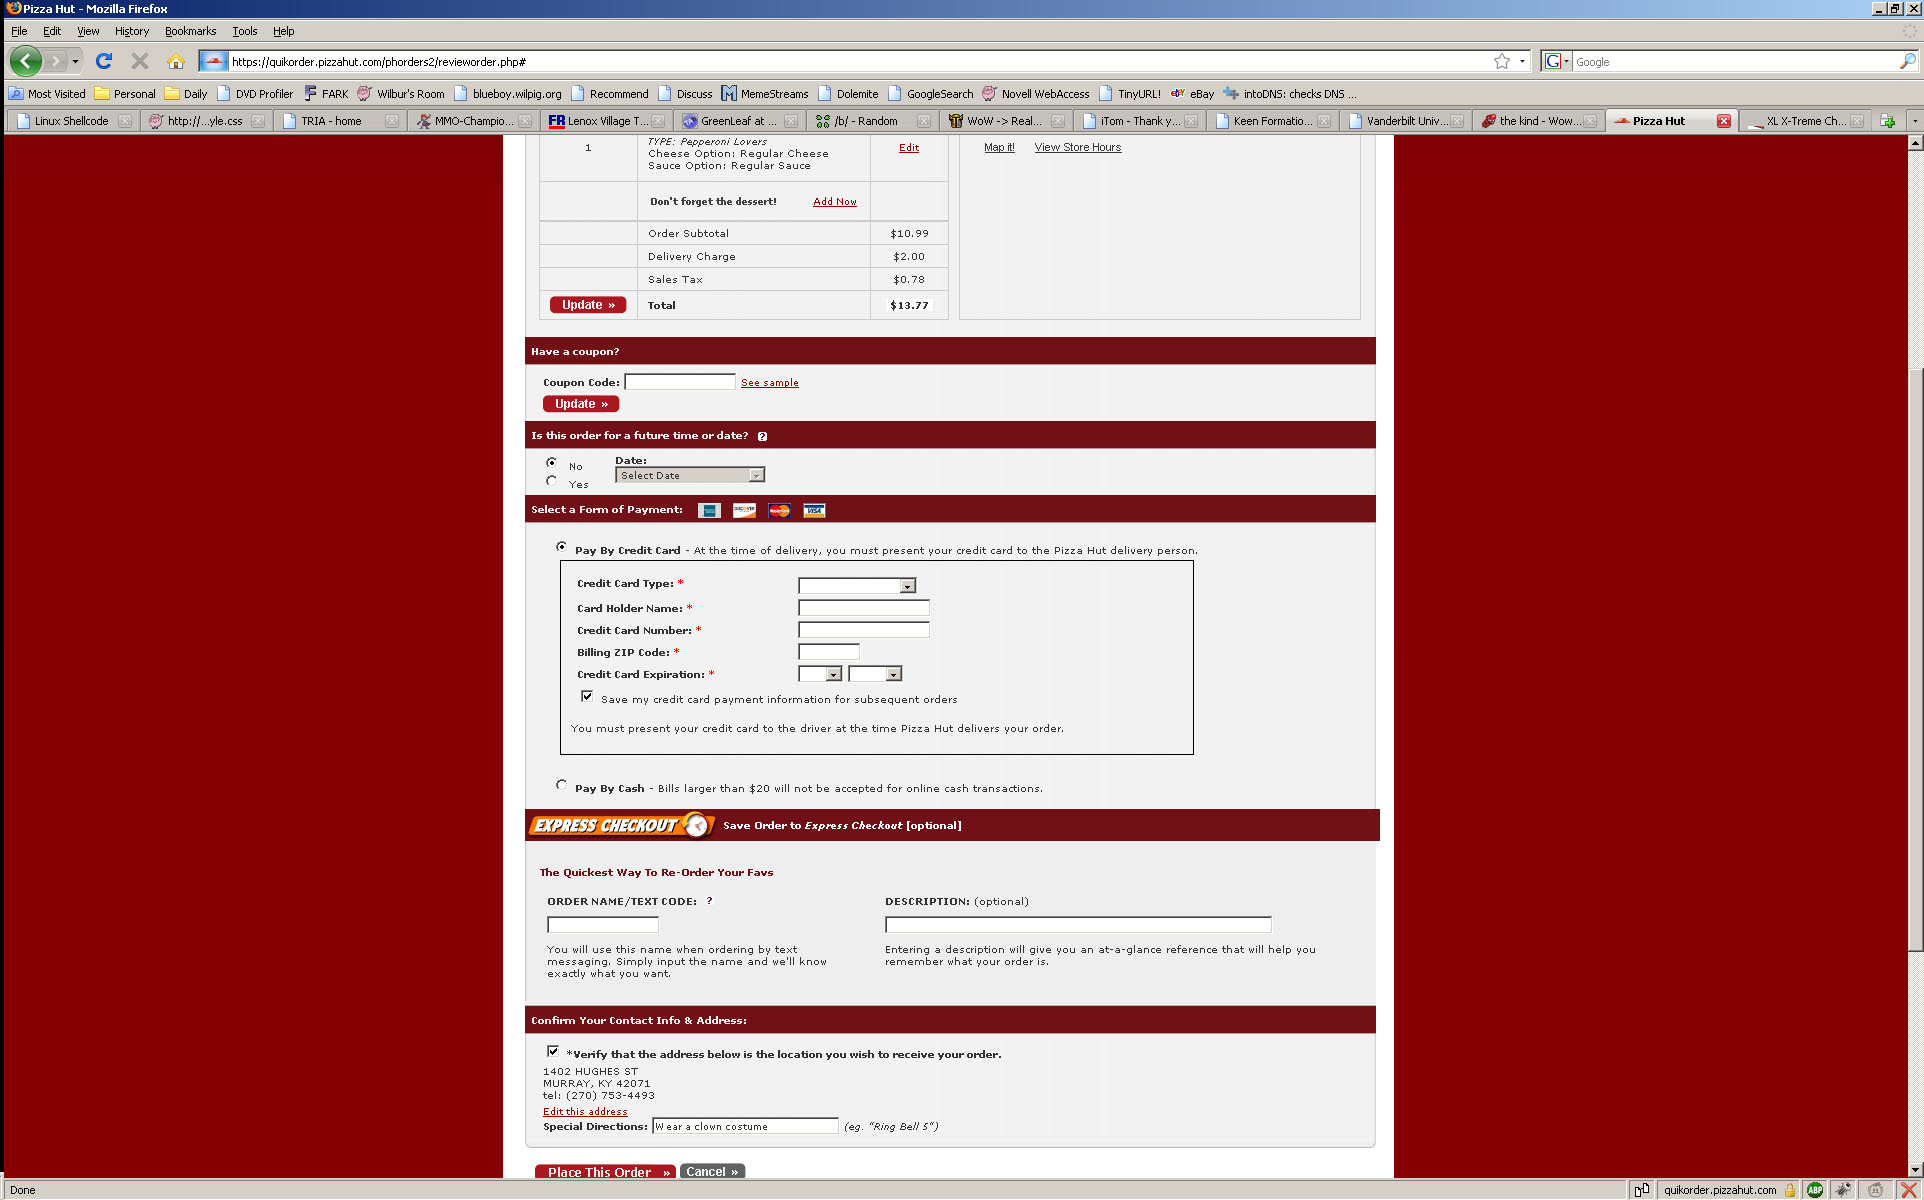Click the Adblock Plus status bar icon
Screen dimensions: 1924x1200
tap(1815, 1189)
